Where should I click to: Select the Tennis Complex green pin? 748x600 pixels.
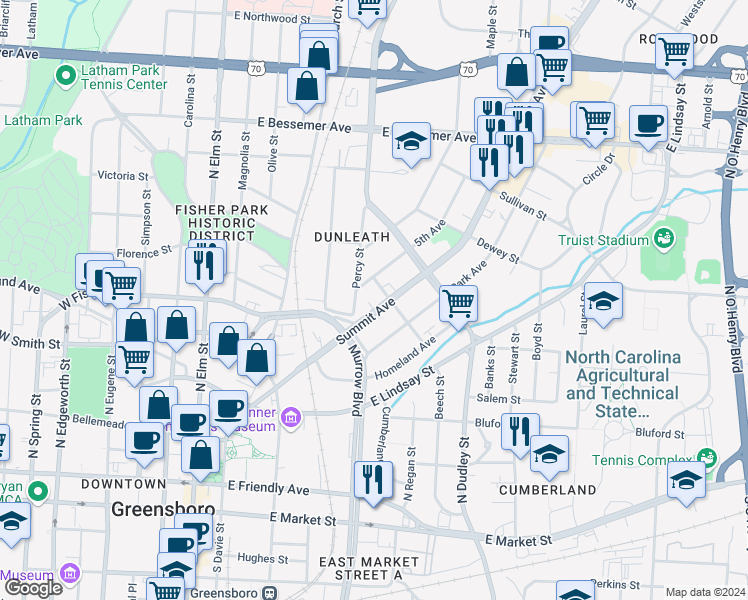(708, 459)
